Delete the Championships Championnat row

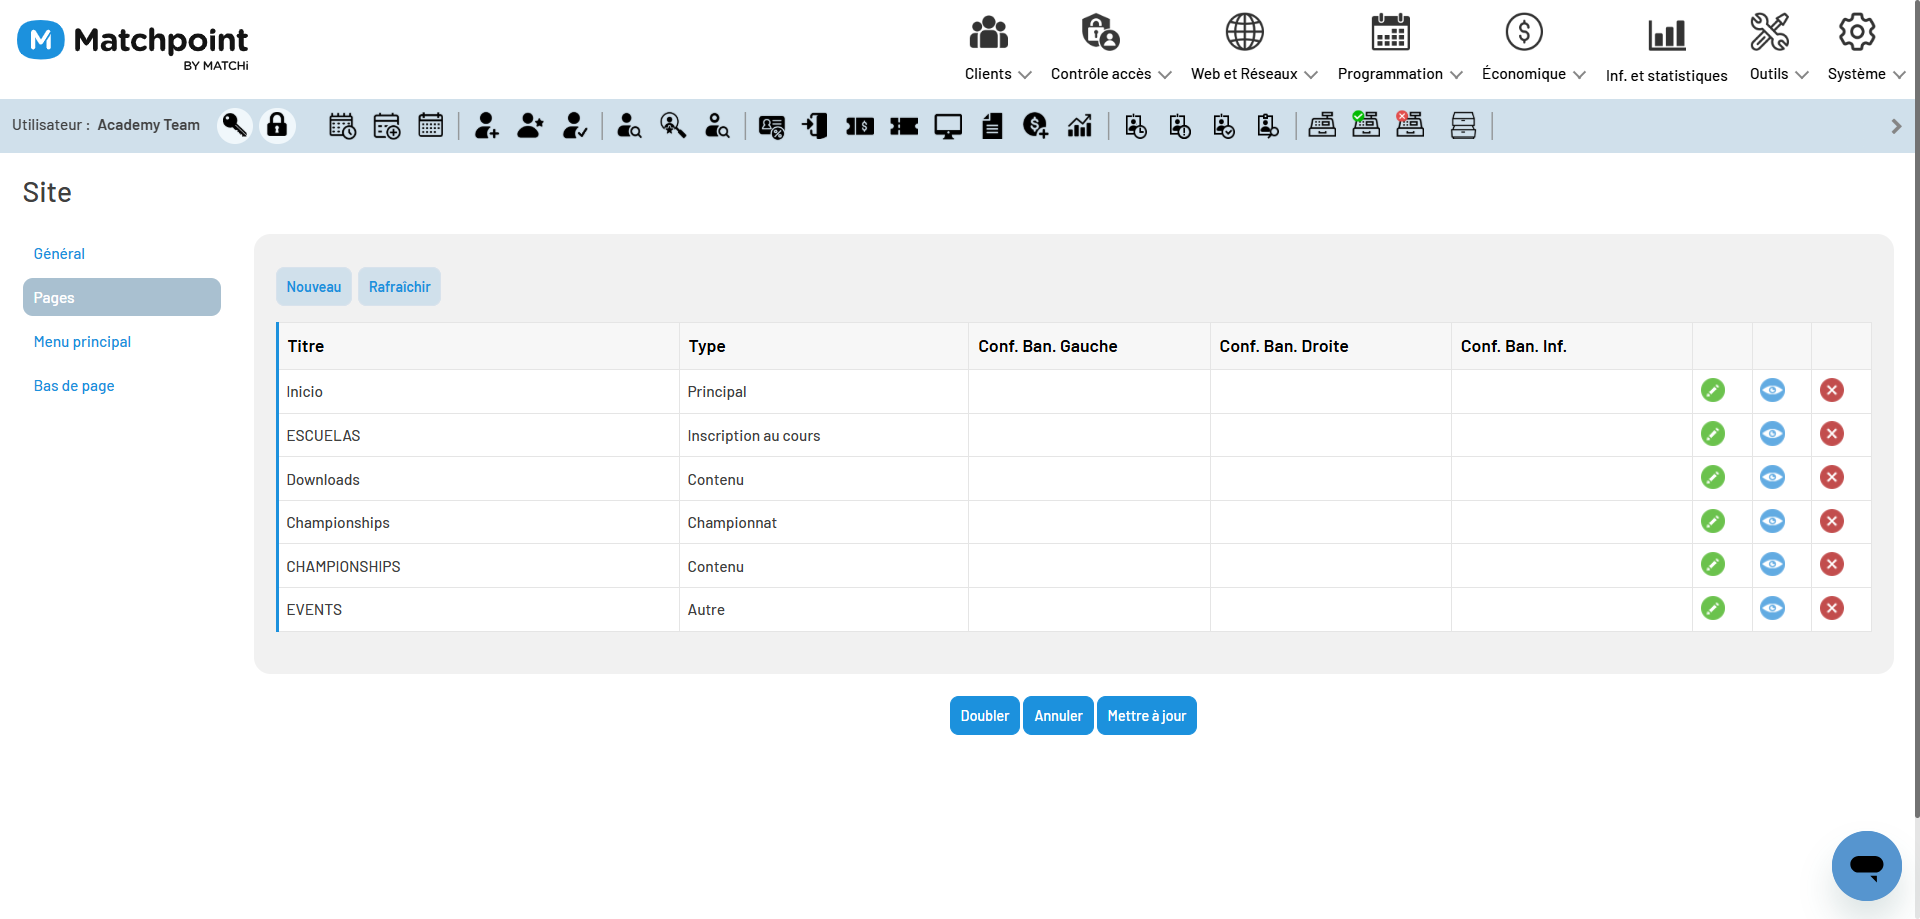(x=1832, y=521)
